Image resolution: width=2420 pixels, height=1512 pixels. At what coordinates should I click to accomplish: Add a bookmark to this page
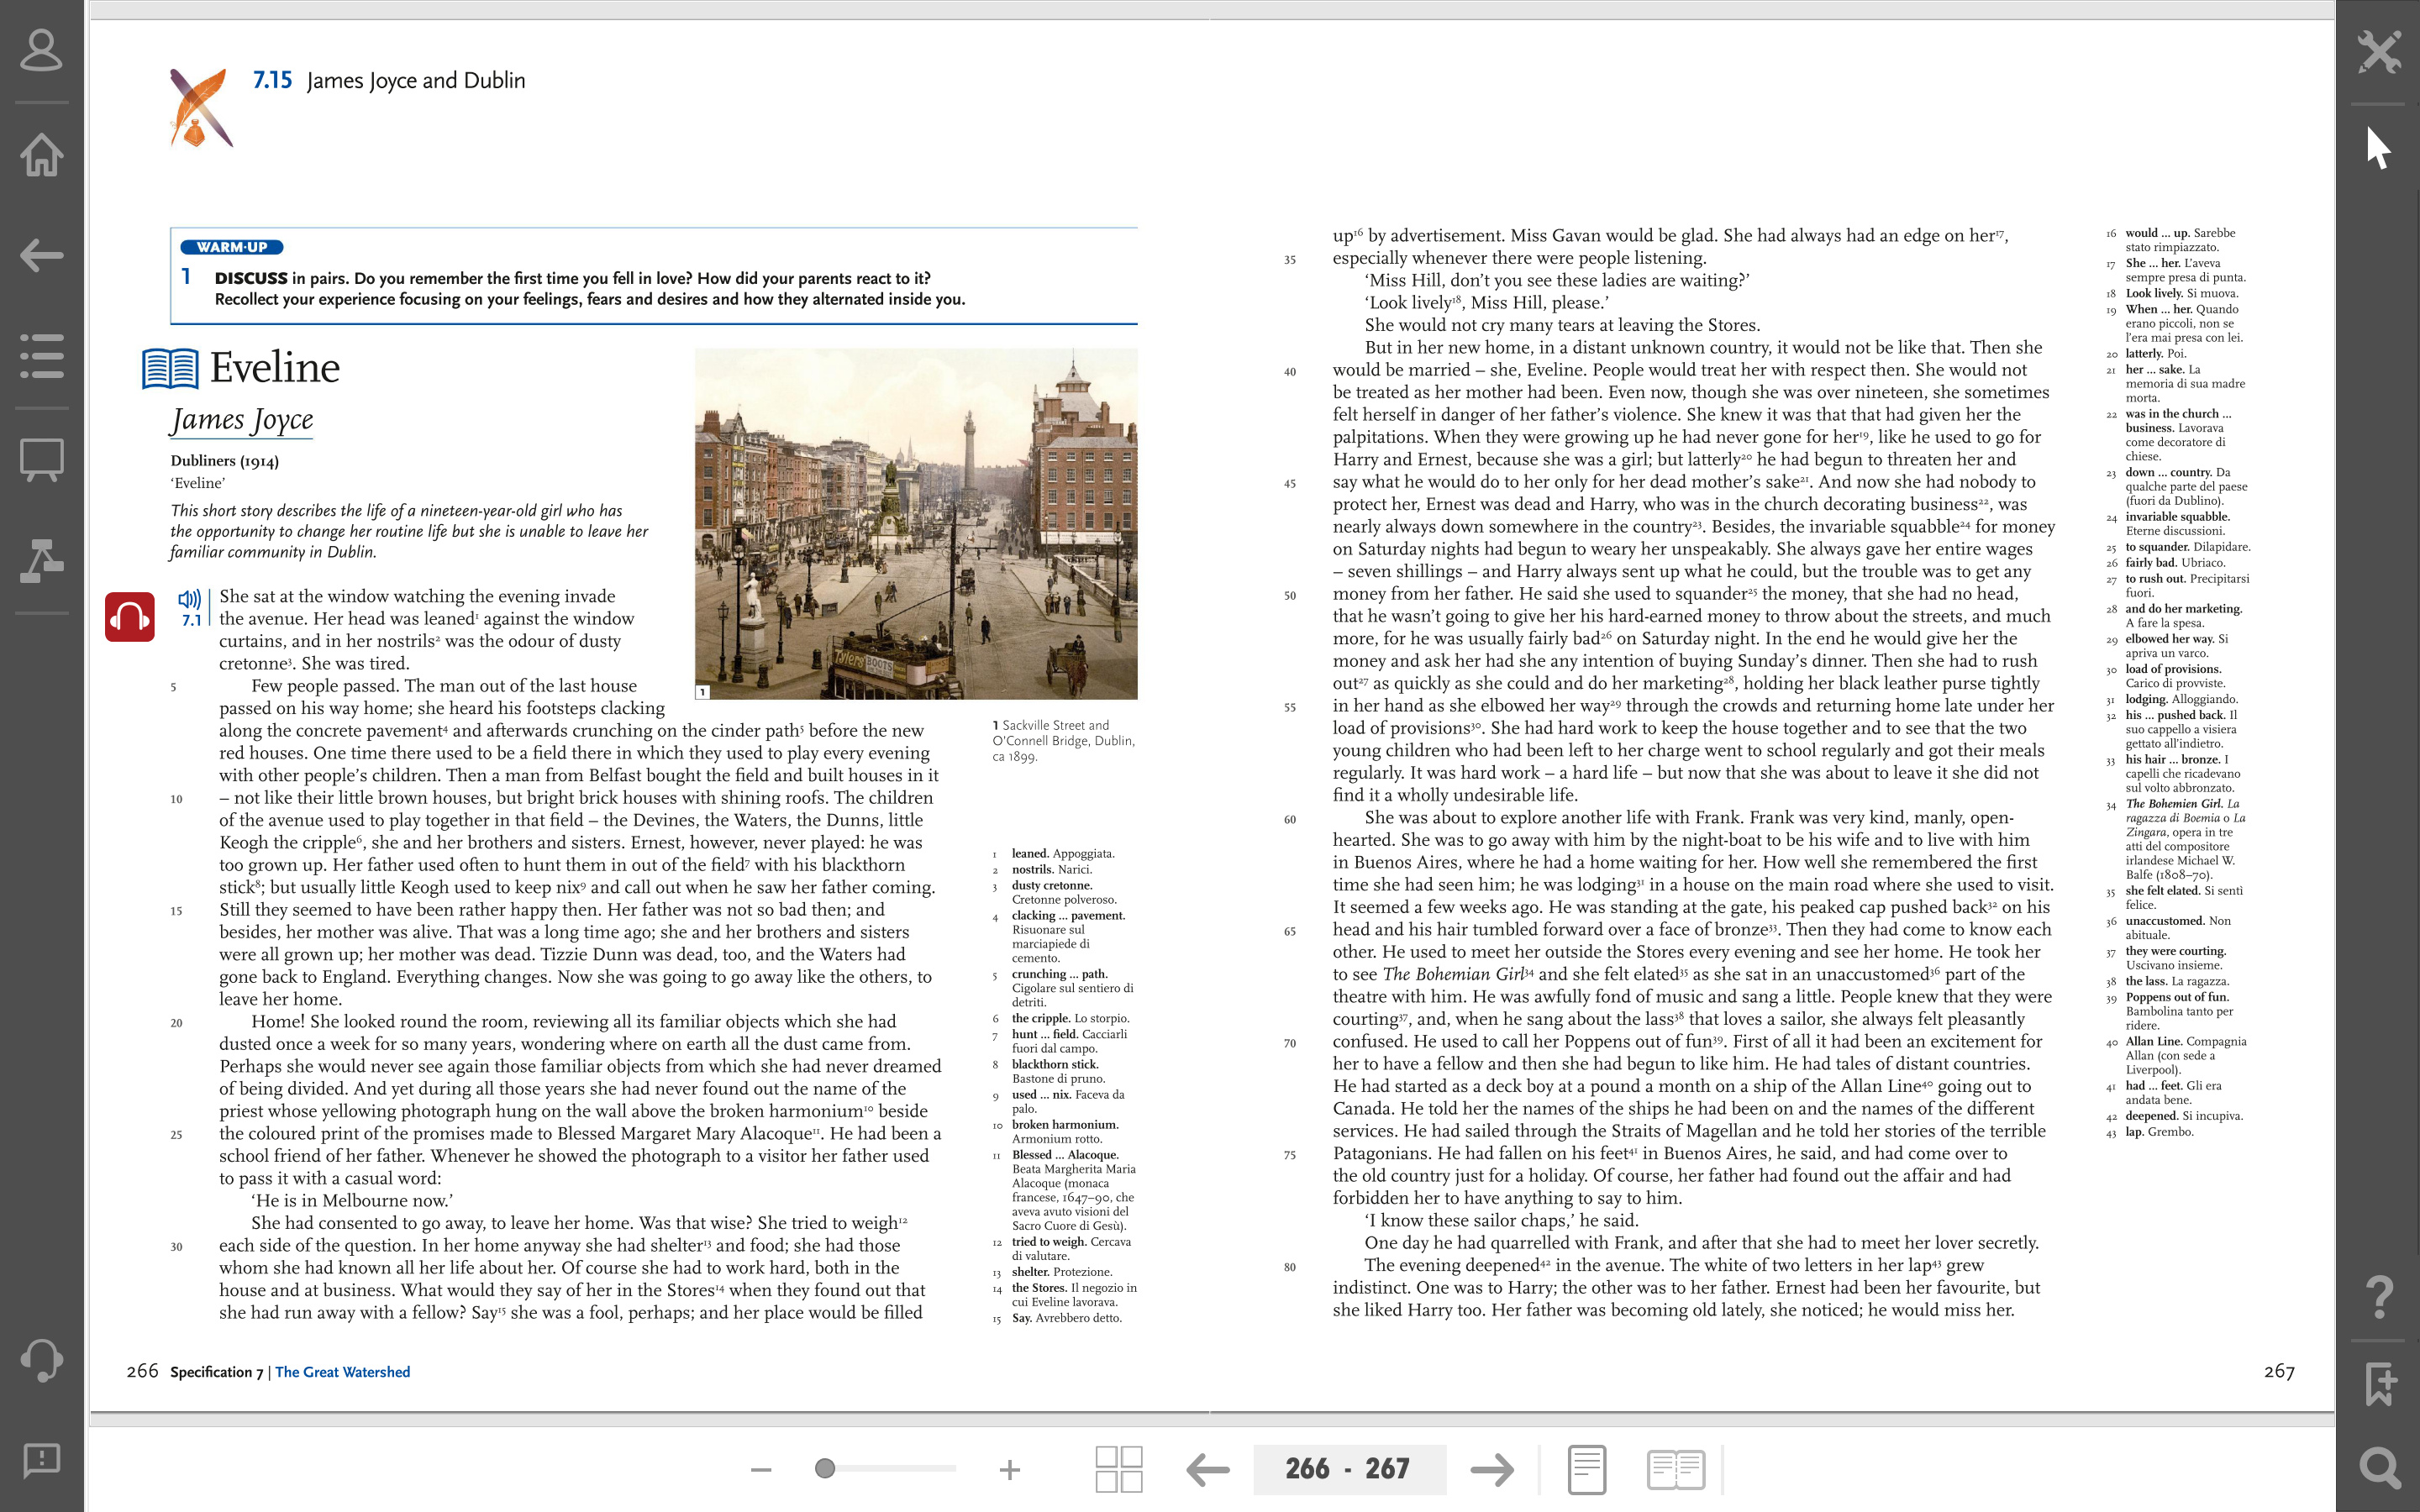tap(2379, 1383)
